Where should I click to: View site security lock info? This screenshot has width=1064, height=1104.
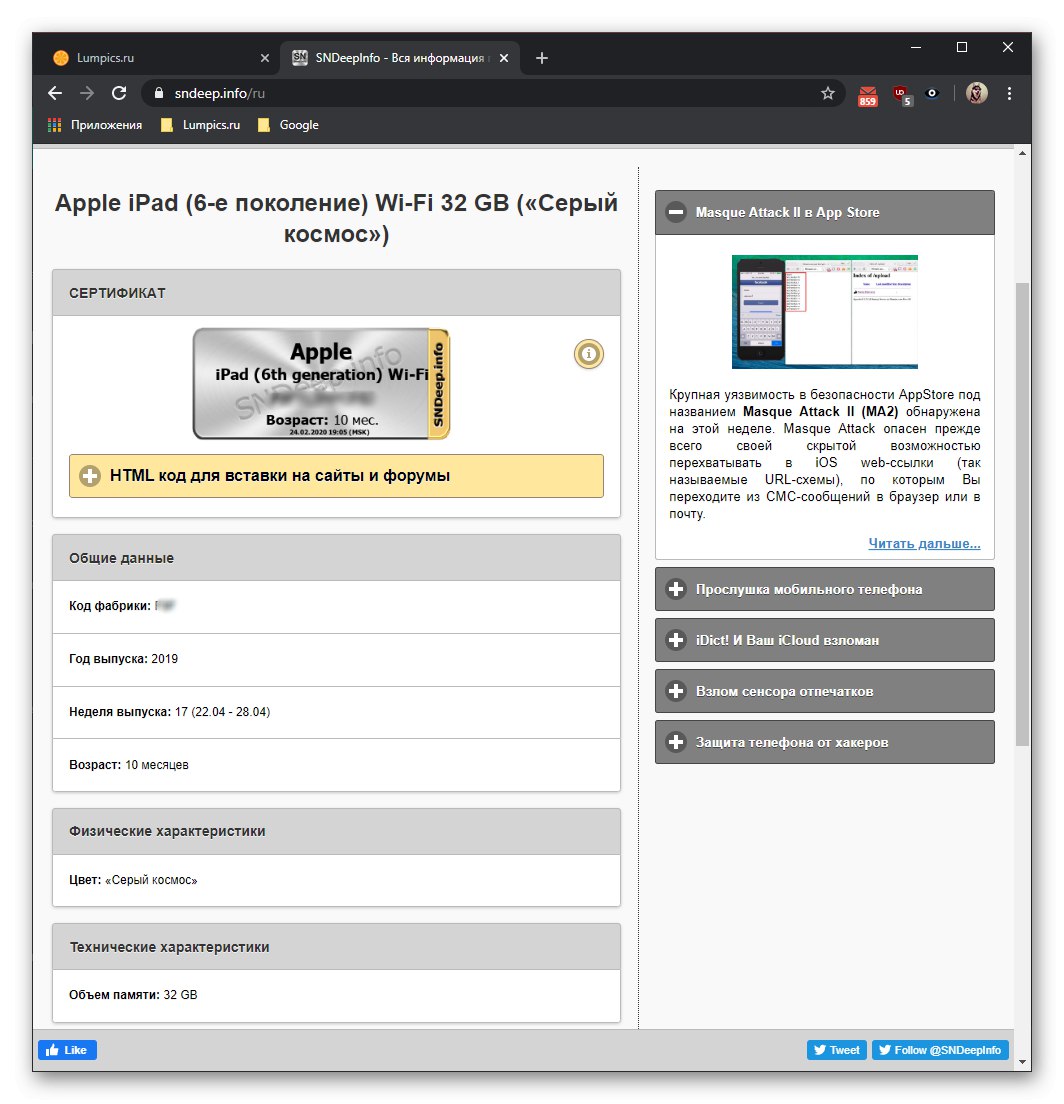coord(158,94)
